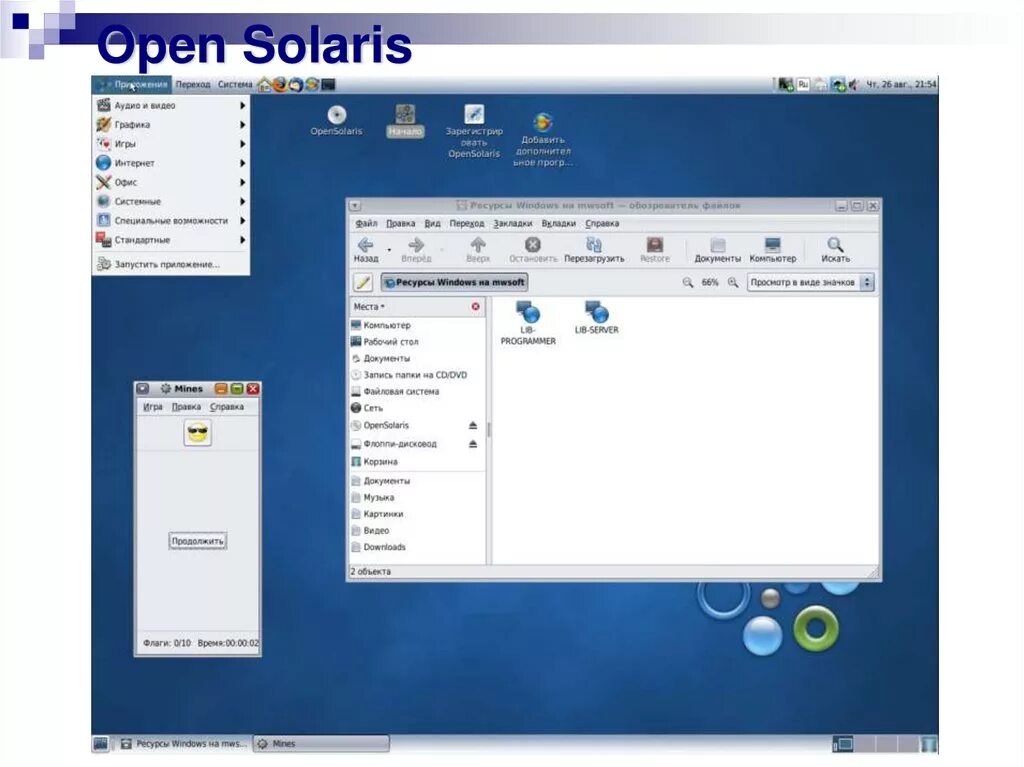Open the terminal launcher in top panel
The width and height of the screenshot is (1024, 767).
pyautogui.click(x=328, y=84)
